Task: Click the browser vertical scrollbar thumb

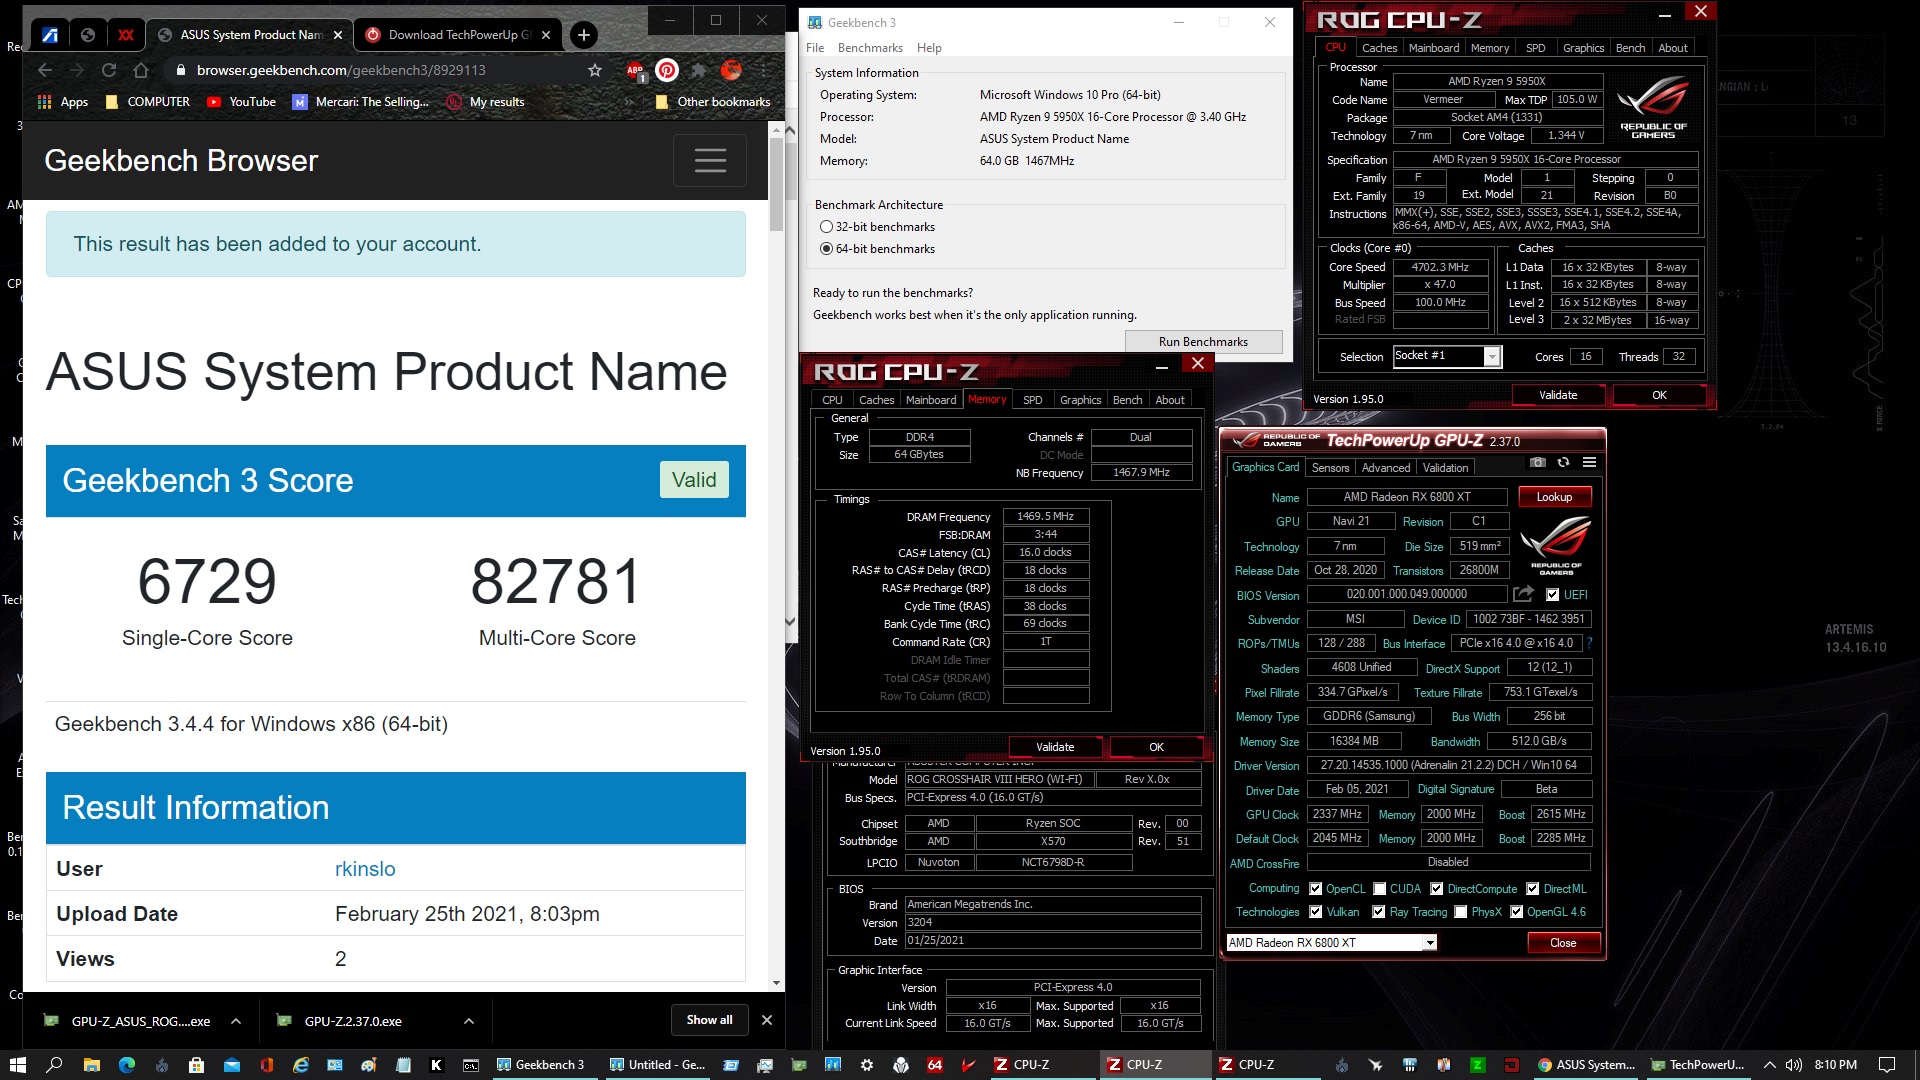Action: point(776,185)
